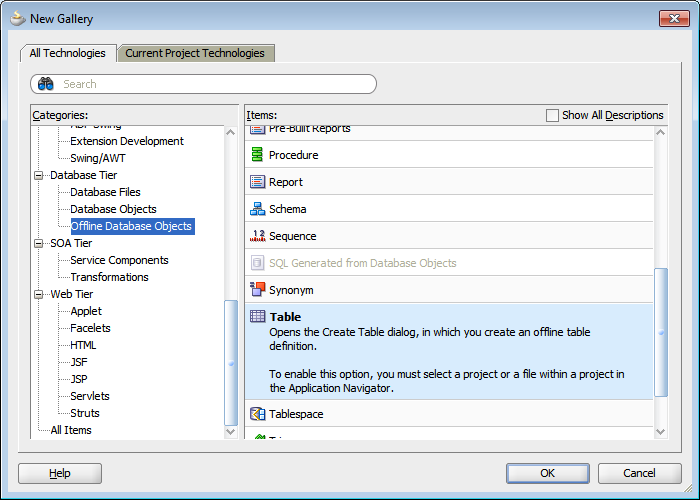Click the Items list scrollbar thumb

tap(661, 332)
